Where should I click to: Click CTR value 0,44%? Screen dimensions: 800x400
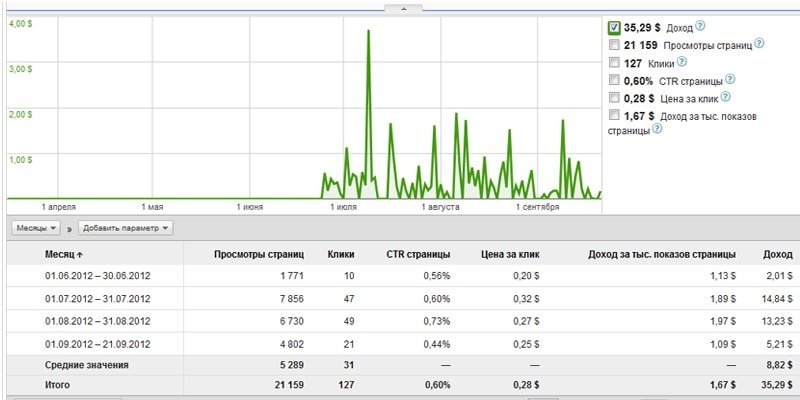pyautogui.click(x=437, y=344)
